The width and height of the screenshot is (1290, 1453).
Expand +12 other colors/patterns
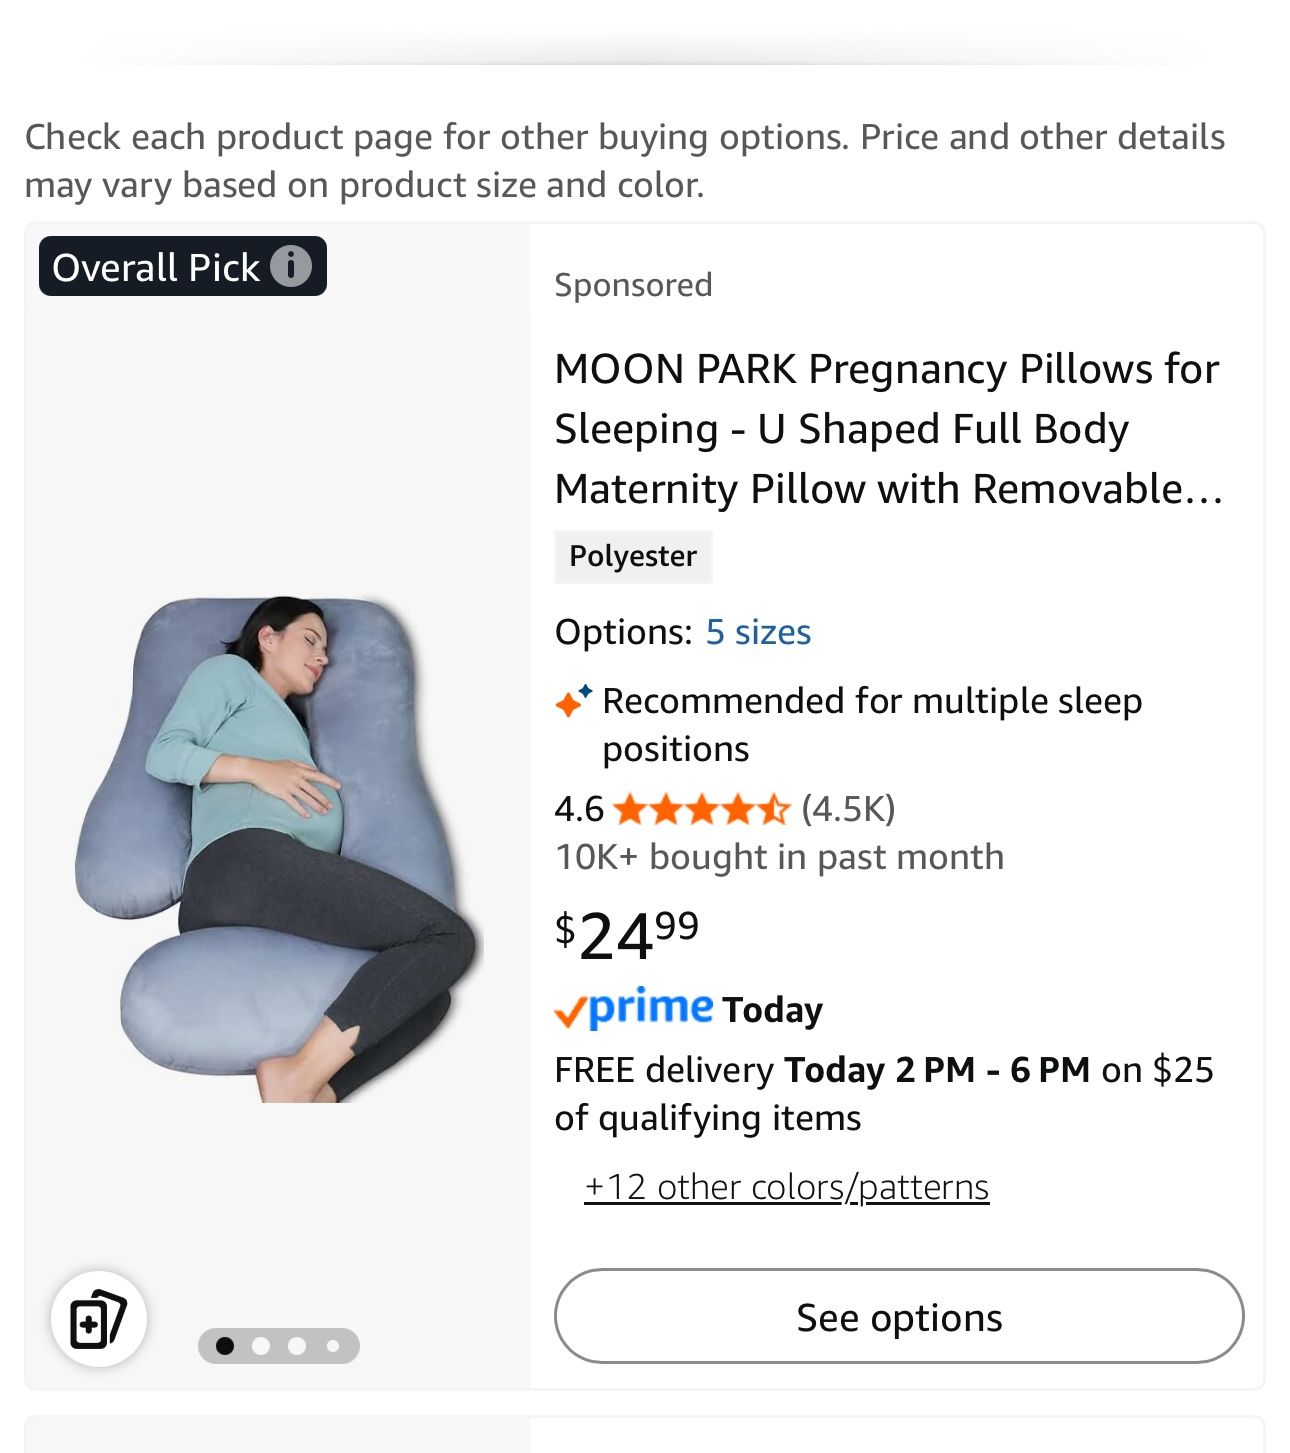coord(788,1186)
